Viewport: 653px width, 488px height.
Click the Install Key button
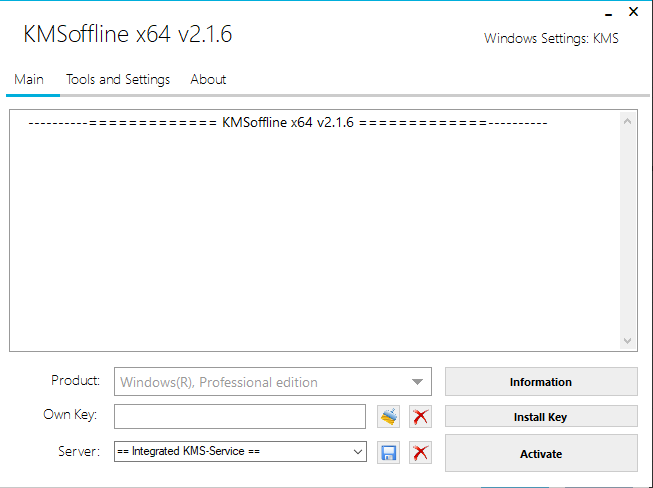pos(541,416)
